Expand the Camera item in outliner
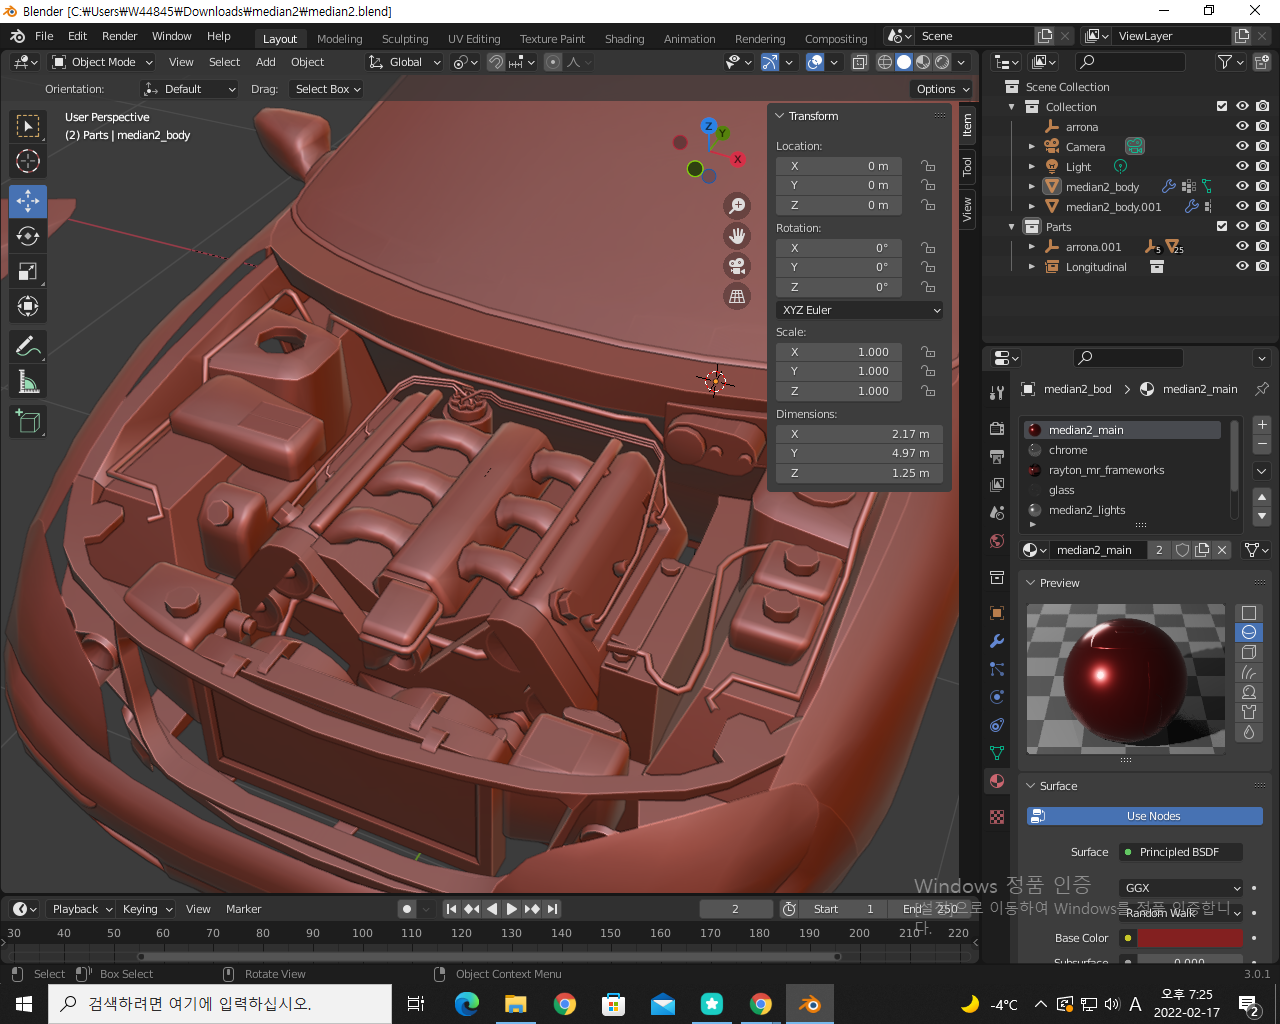The image size is (1280, 1024). (x=1032, y=147)
